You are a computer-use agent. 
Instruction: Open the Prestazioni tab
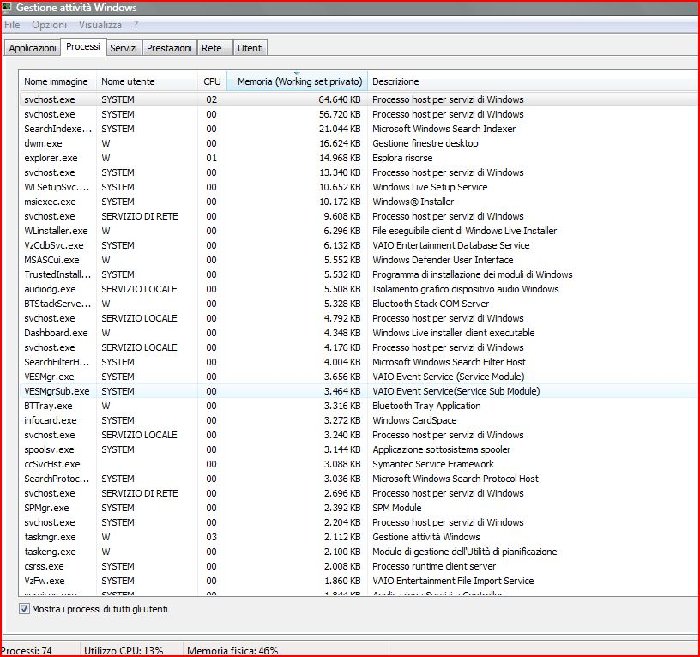pyautogui.click(x=169, y=48)
